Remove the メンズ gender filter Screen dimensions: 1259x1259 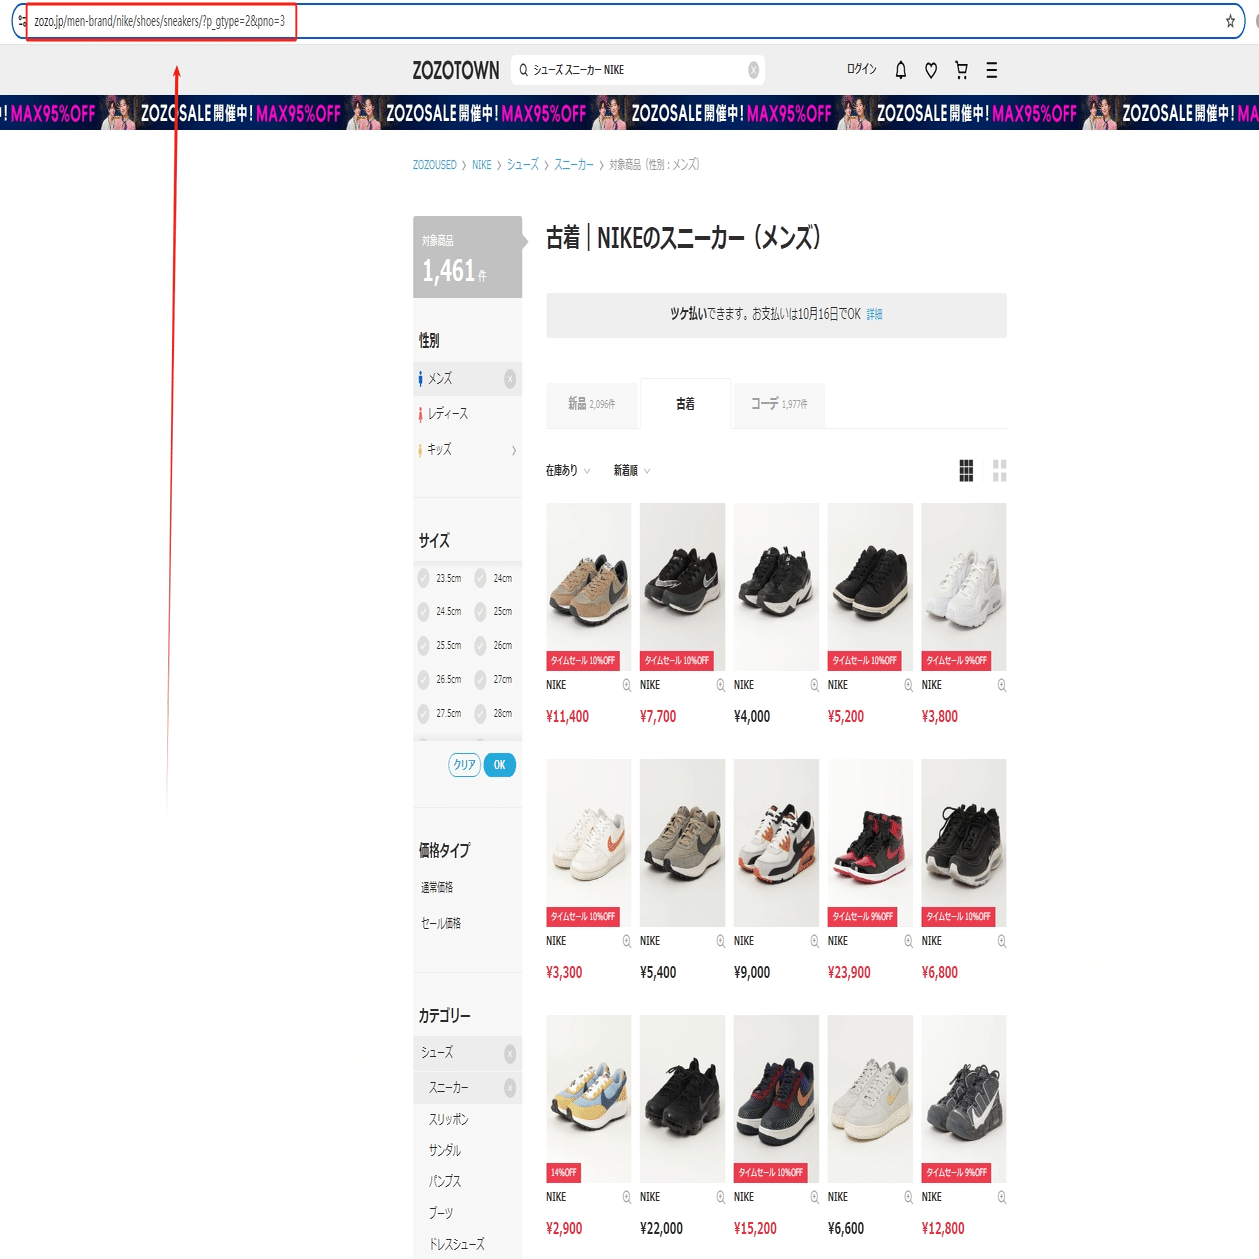510,379
